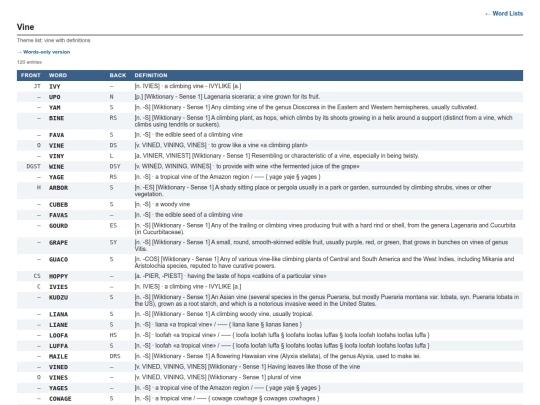Select the word GRAPE
Image resolution: width=540 pixels, height=405 pixels.
[58, 243]
